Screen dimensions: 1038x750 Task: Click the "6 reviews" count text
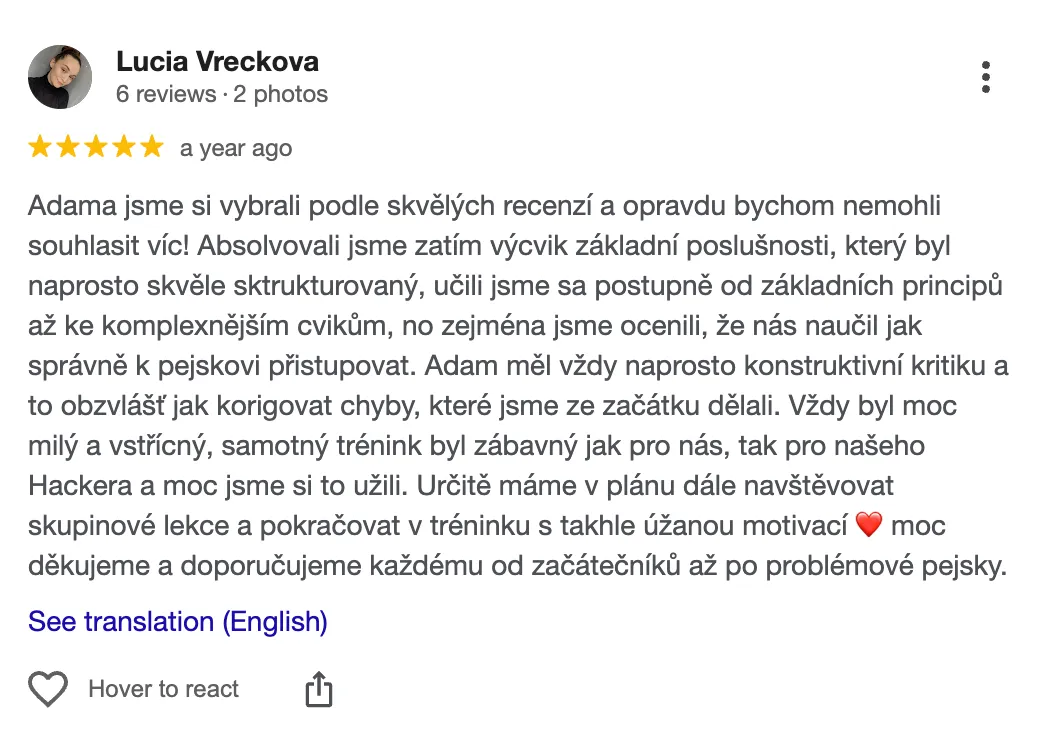(x=166, y=95)
